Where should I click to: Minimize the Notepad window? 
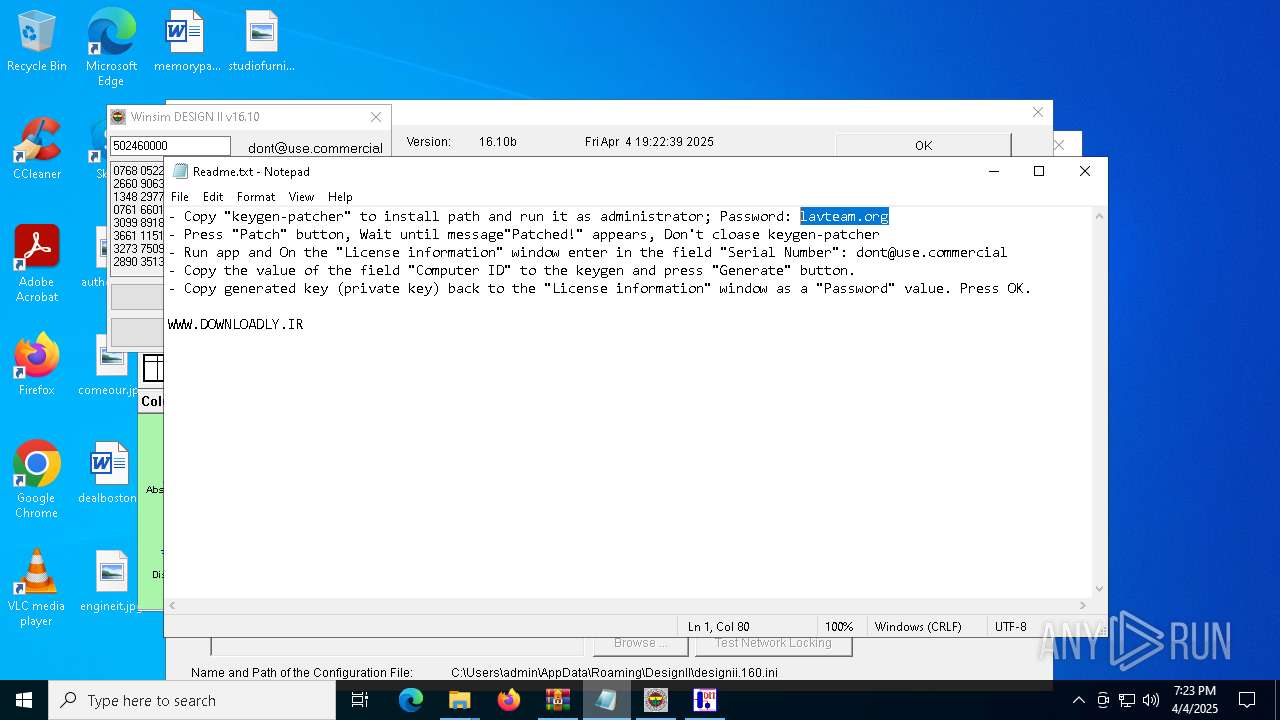994,171
